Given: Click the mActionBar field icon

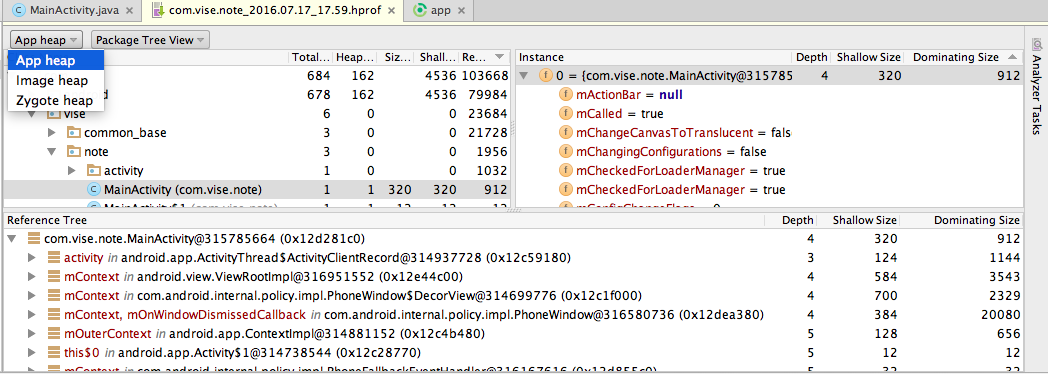Looking at the screenshot, I should [x=565, y=95].
